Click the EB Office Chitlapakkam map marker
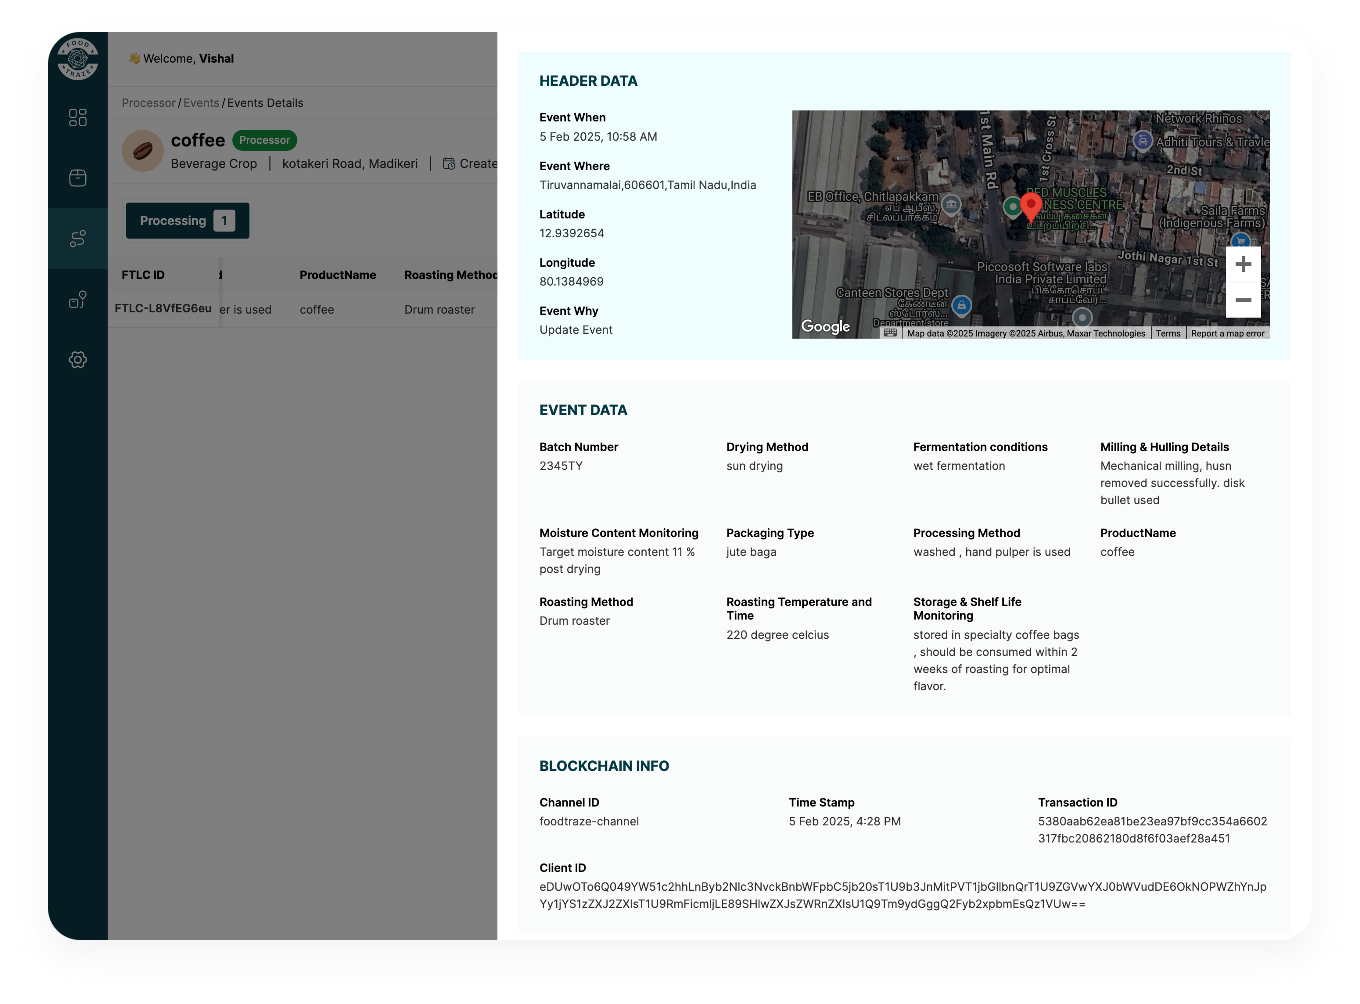The height and width of the screenshot is (1004, 1360). 952,204
